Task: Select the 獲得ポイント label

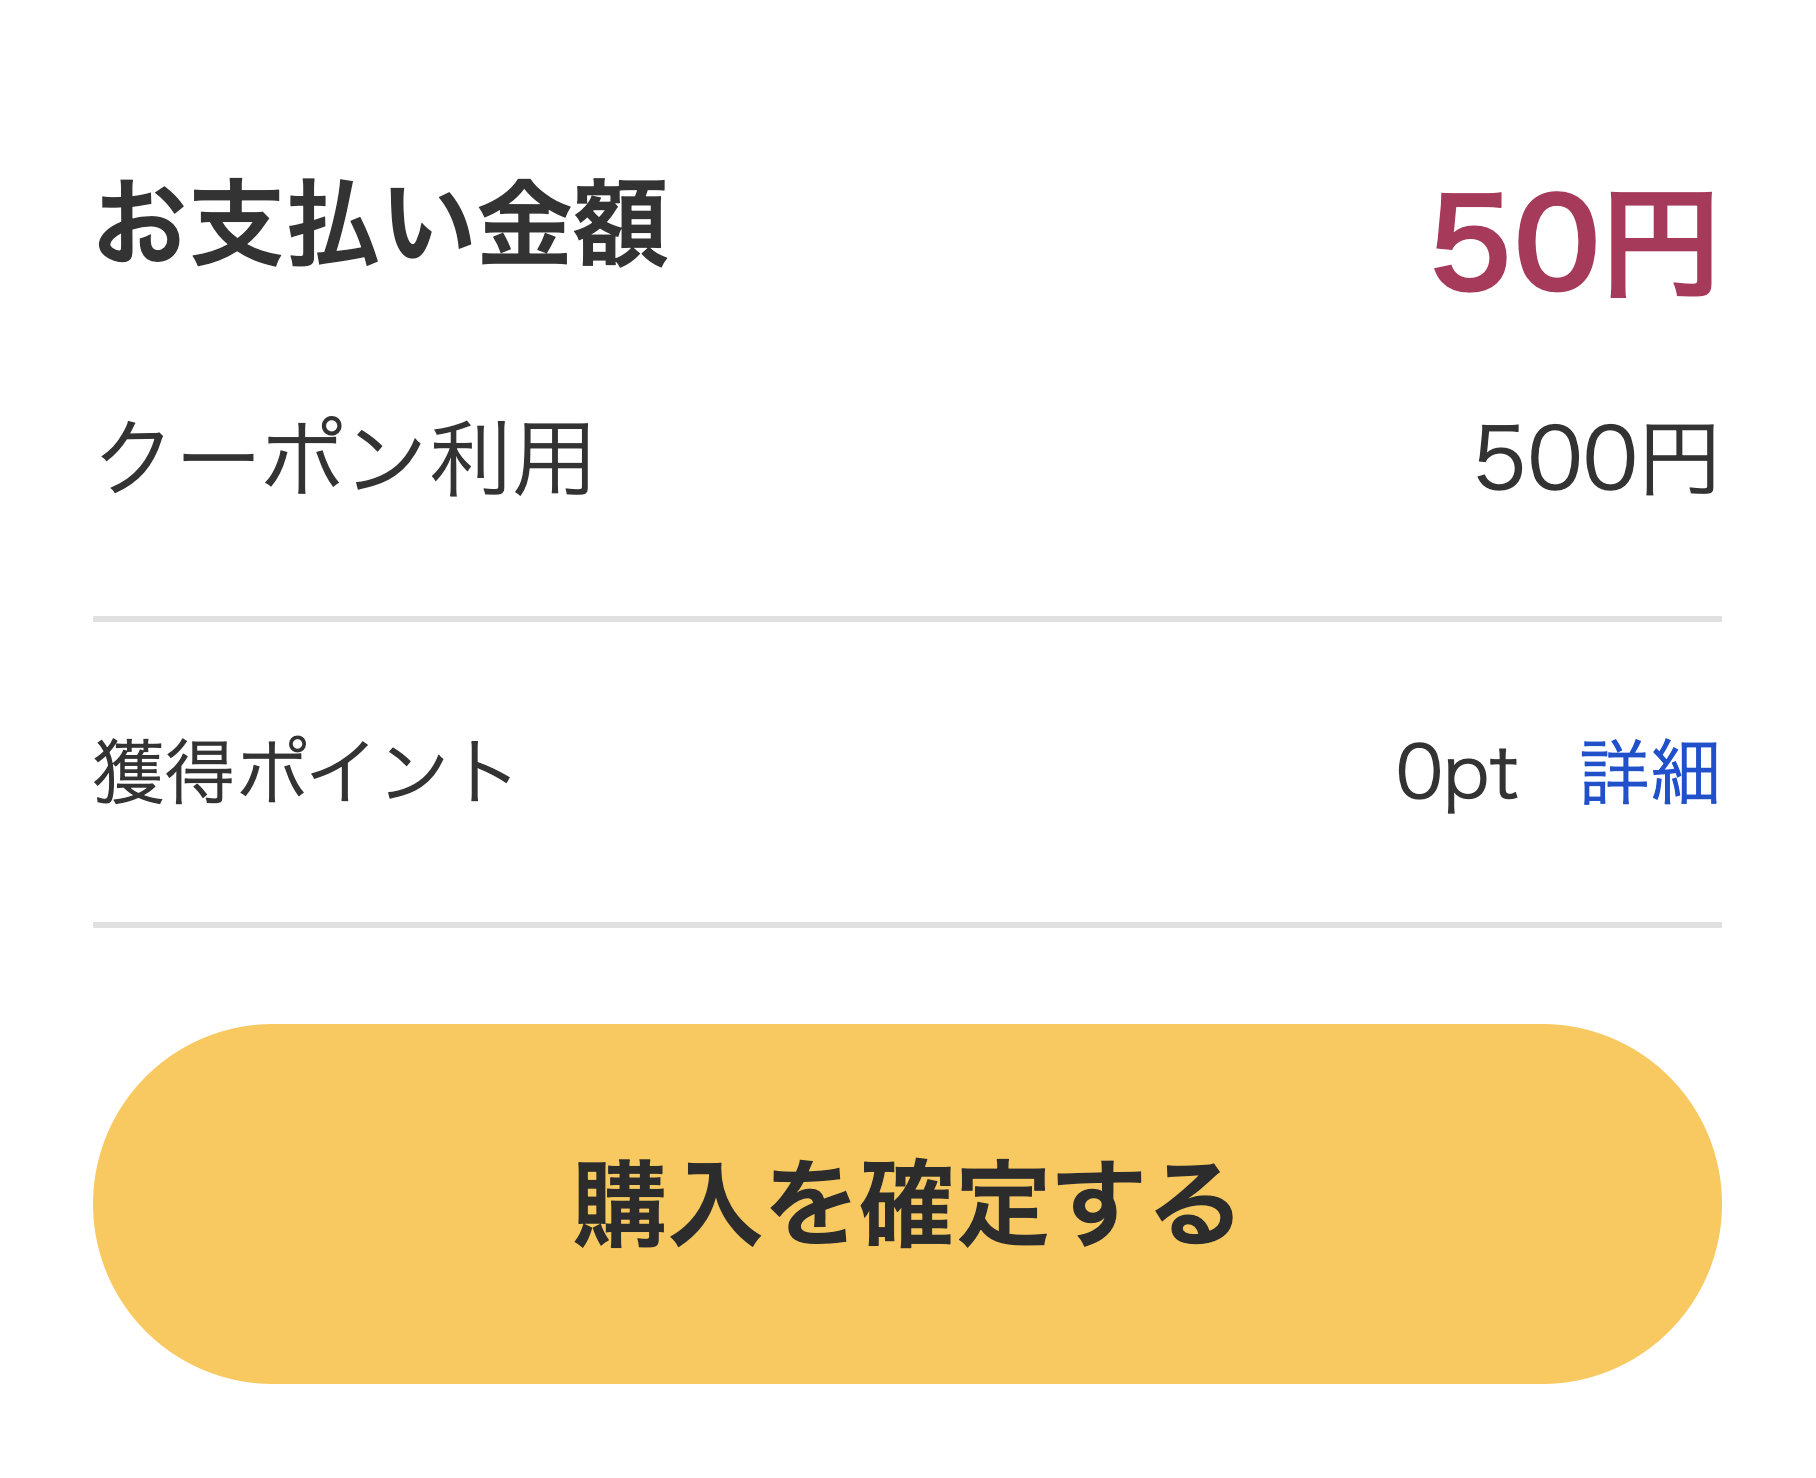Action: [x=304, y=773]
